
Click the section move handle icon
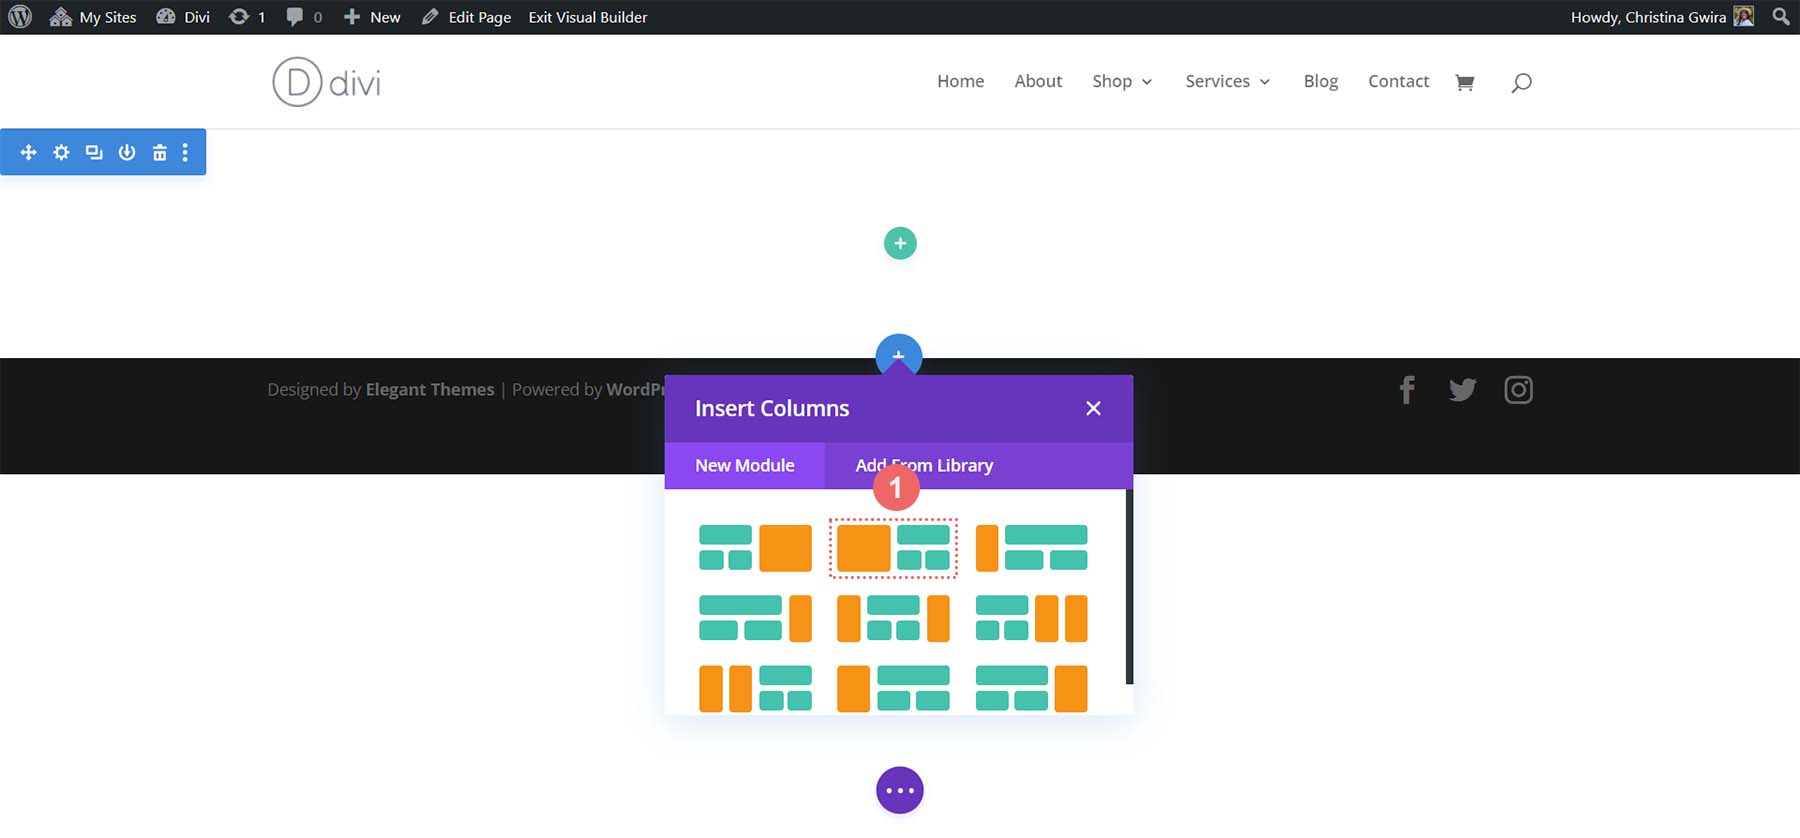(x=28, y=152)
